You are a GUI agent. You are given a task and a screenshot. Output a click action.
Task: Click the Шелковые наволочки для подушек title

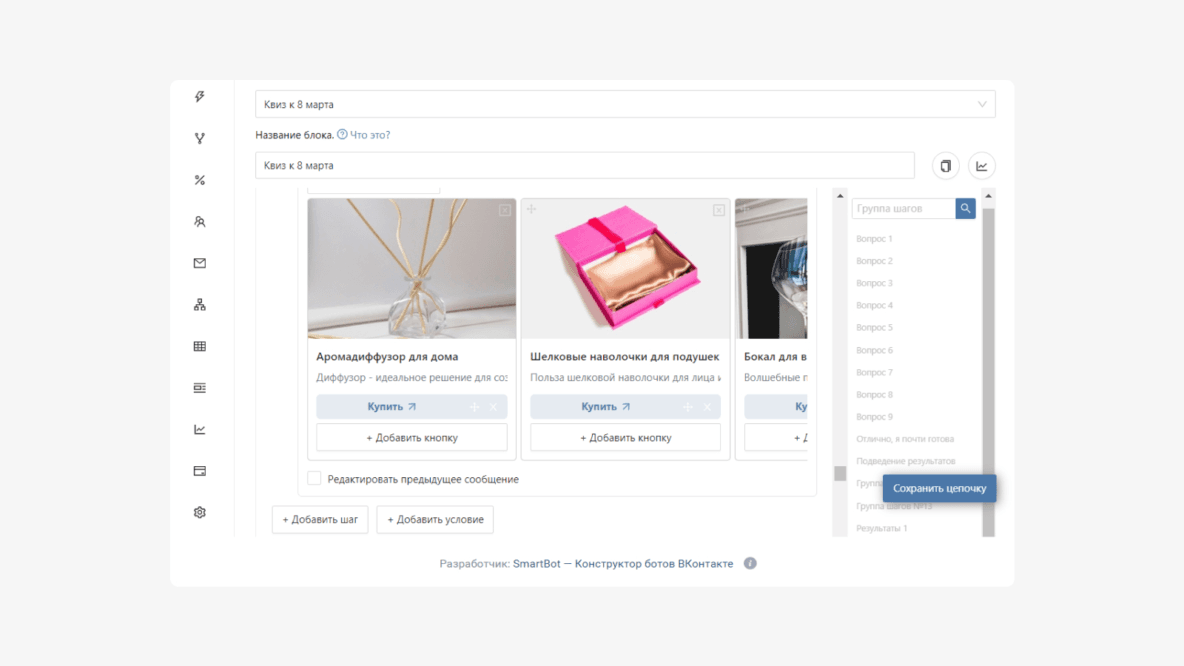point(624,356)
